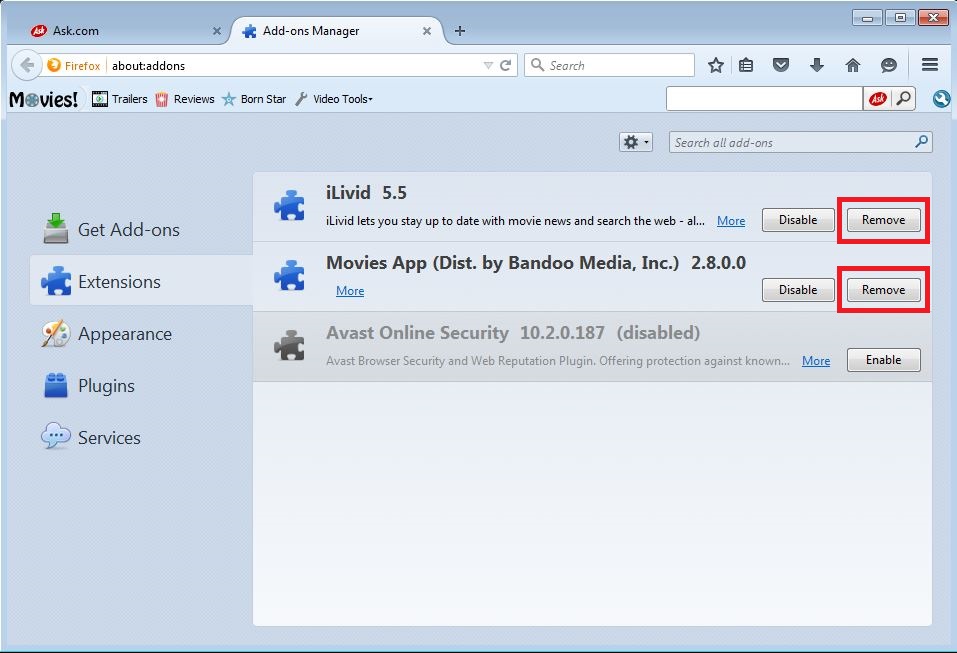The width and height of the screenshot is (957, 653).
Task: Open the URL history dropdown arrow
Action: 488,65
